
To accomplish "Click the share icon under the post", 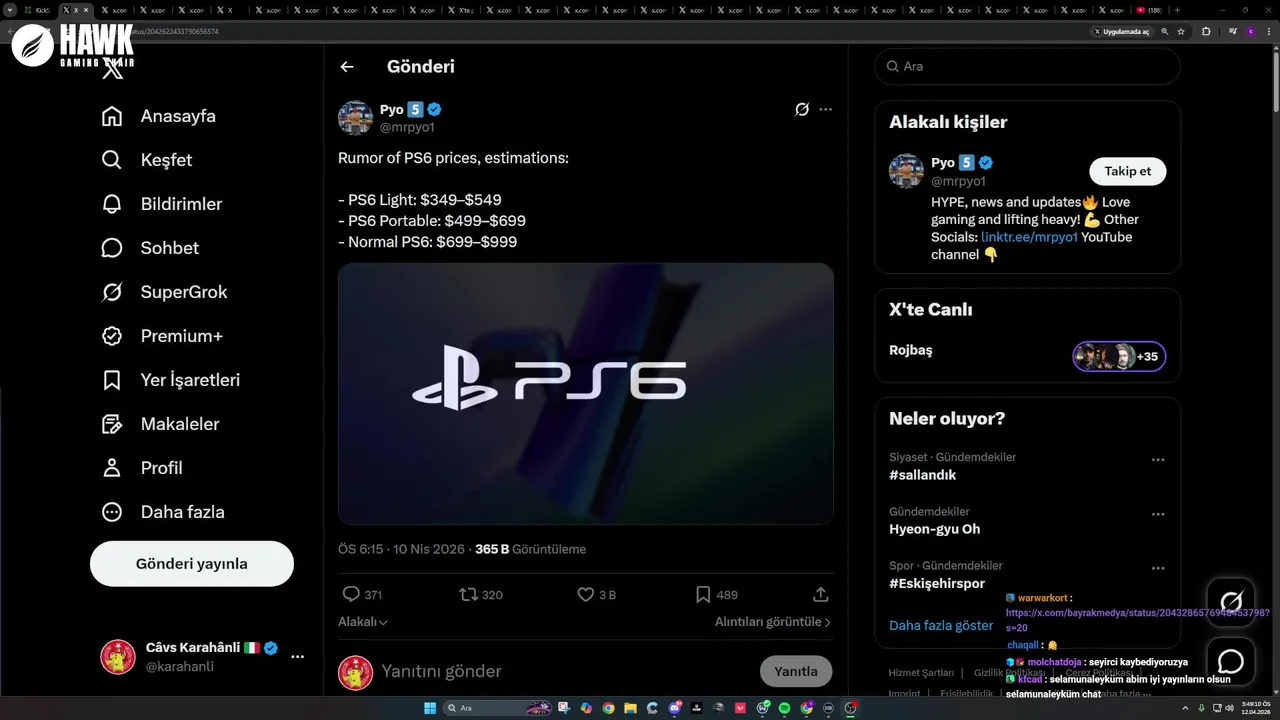I will tap(821, 594).
